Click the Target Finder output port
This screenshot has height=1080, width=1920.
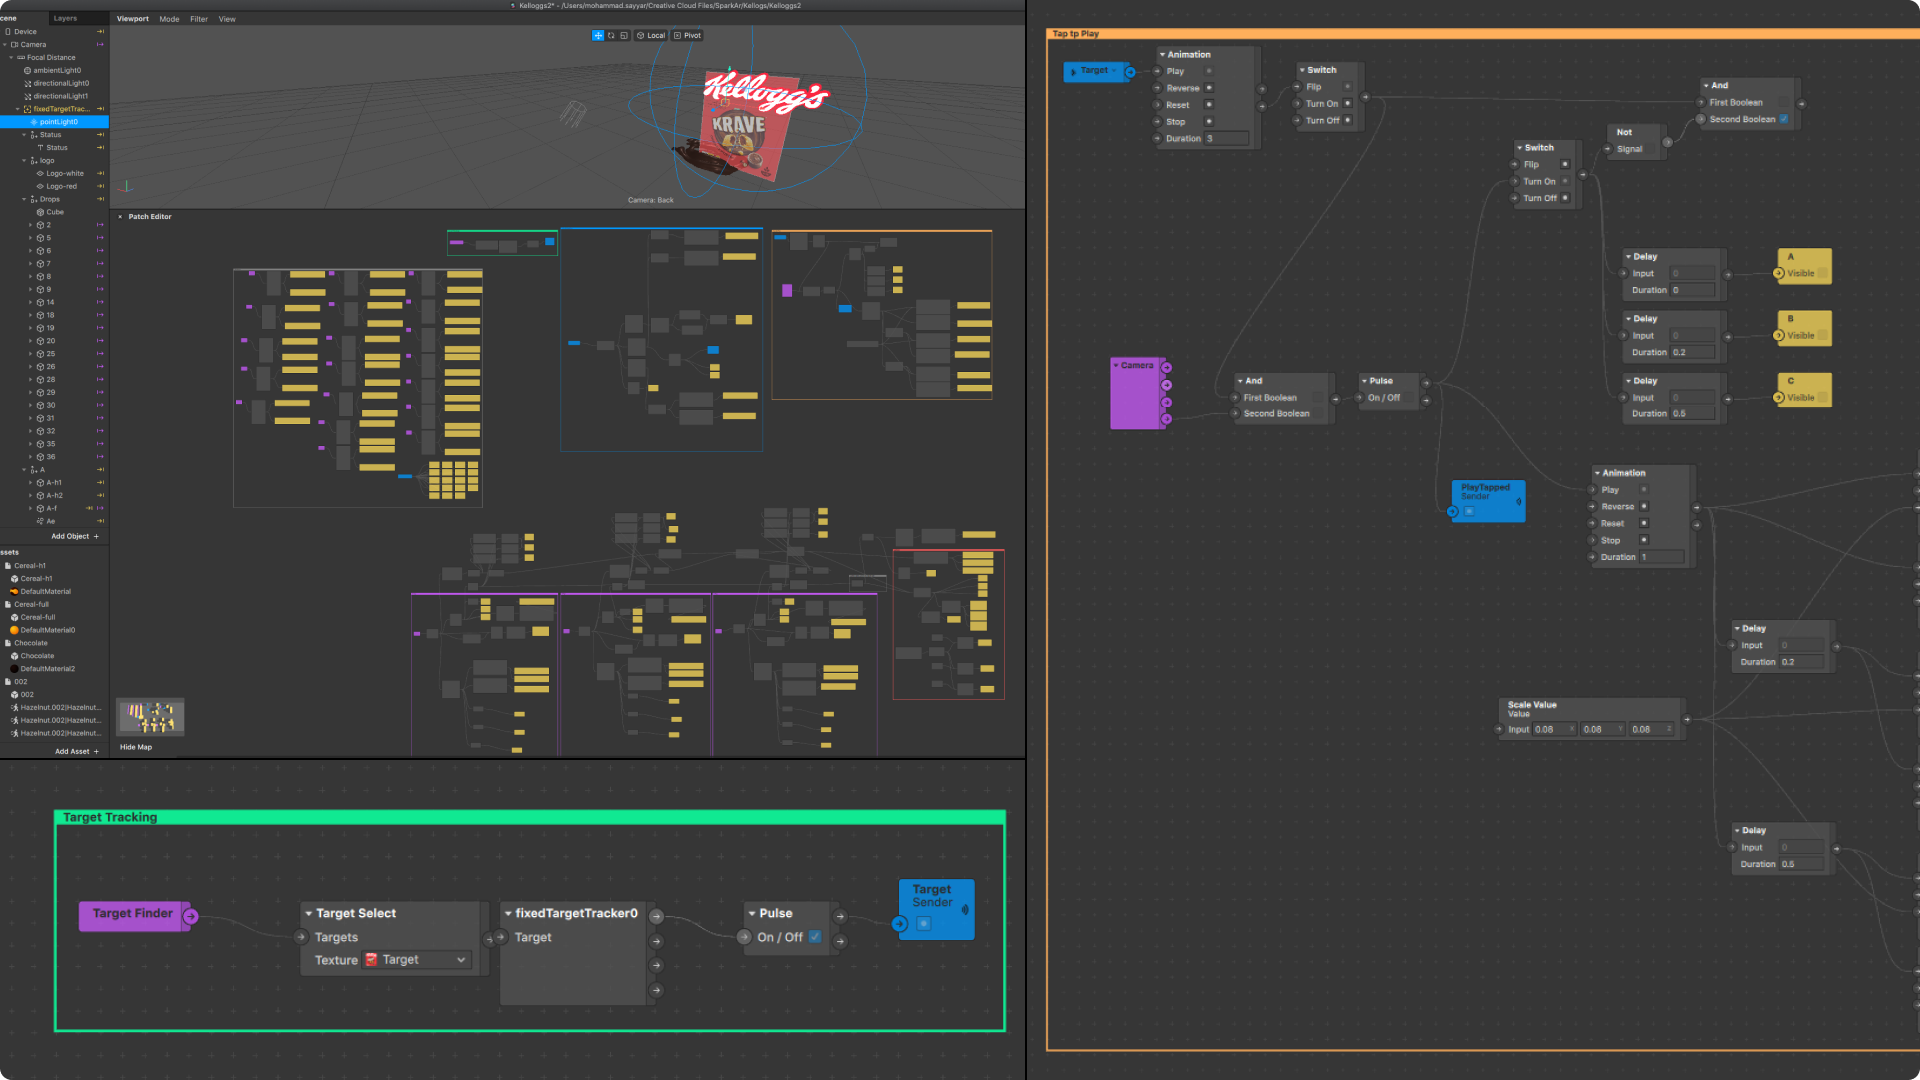(190, 916)
